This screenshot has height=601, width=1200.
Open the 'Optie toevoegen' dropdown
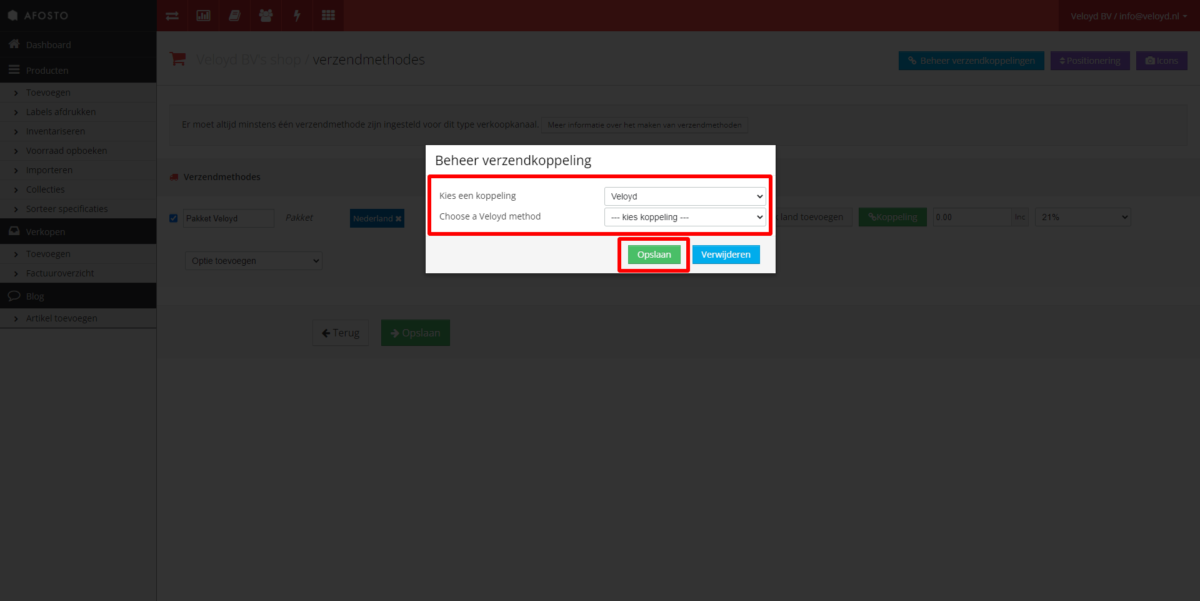(254, 260)
